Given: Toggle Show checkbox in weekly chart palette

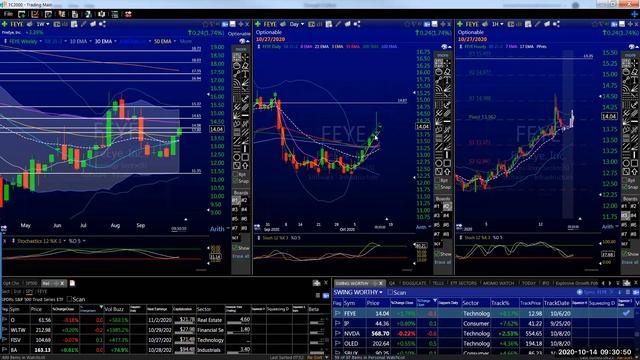Looking at the screenshot, I should coord(236,248).
